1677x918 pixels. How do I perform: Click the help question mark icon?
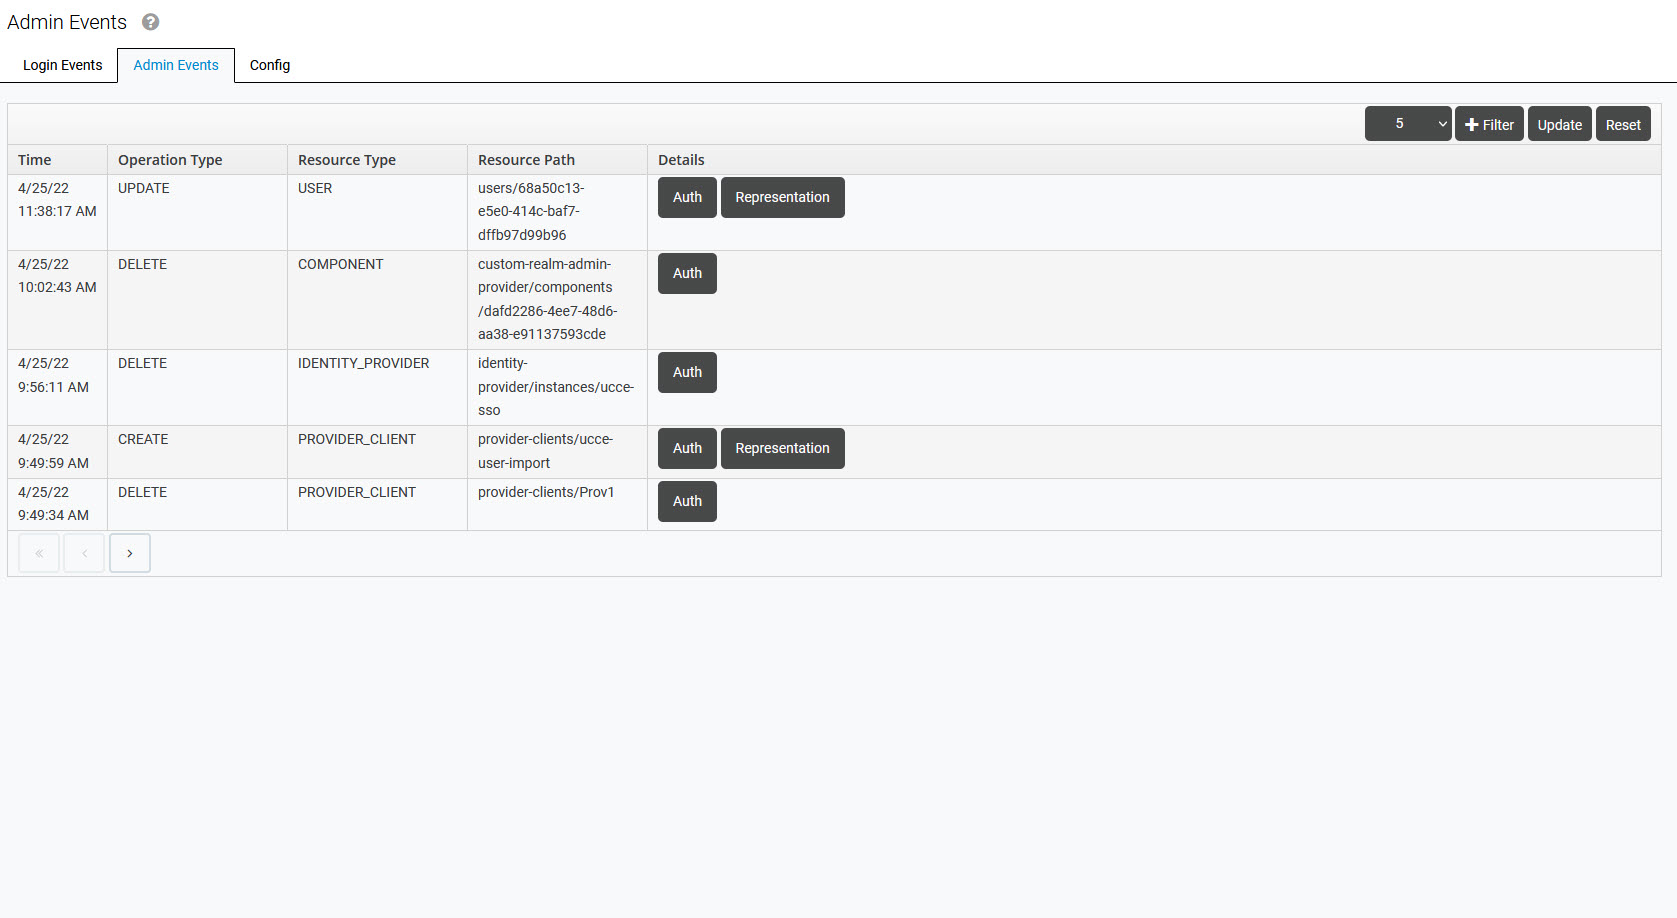point(150,22)
